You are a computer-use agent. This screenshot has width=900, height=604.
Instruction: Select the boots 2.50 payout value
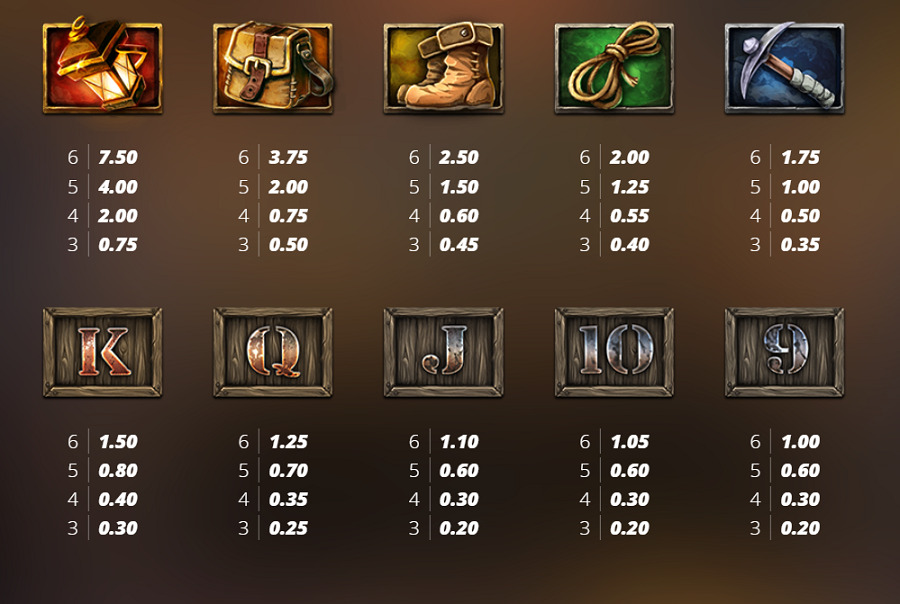(459, 157)
